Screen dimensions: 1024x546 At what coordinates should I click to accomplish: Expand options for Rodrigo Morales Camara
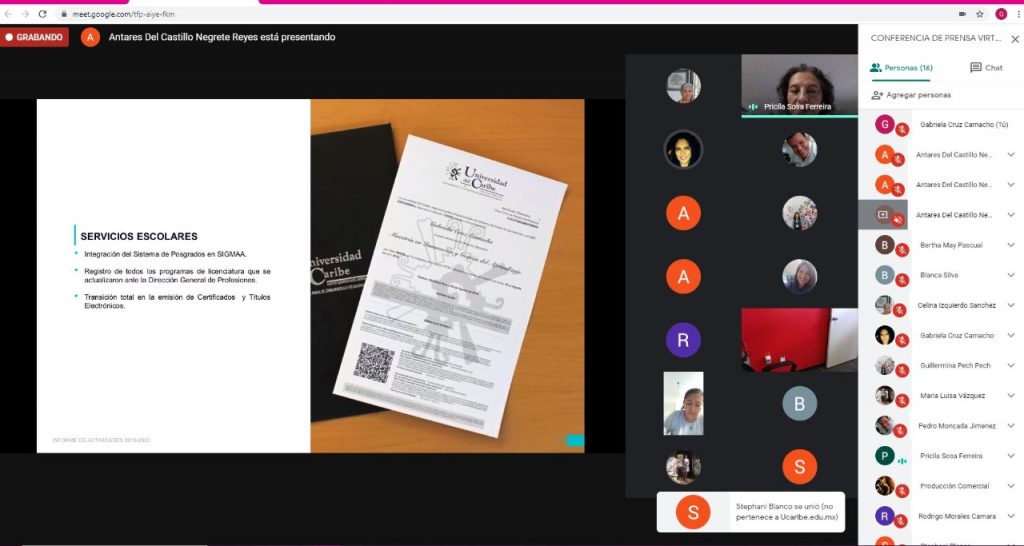1011,516
